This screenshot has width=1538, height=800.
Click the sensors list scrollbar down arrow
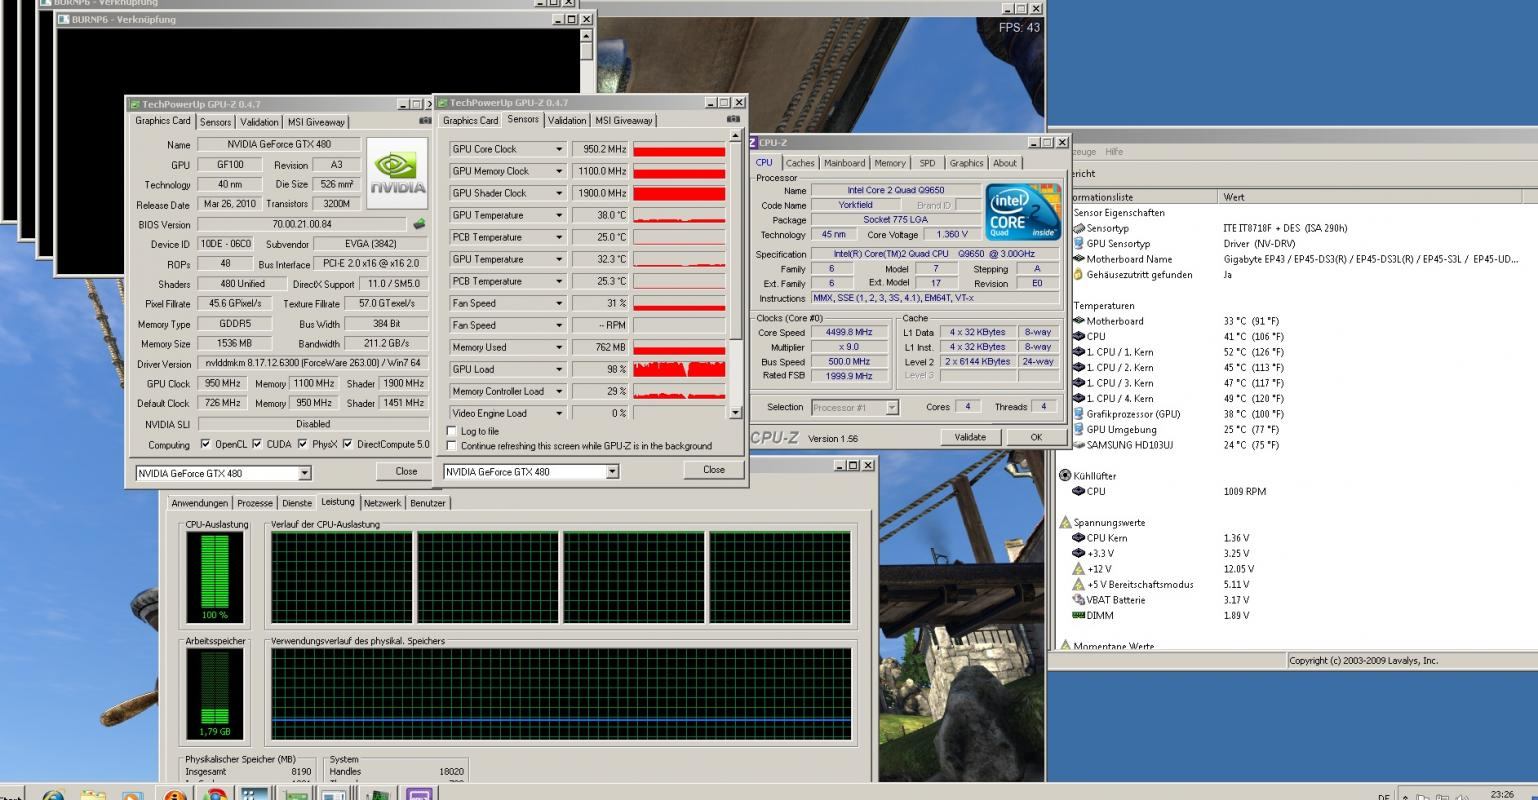(x=736, y=412)
